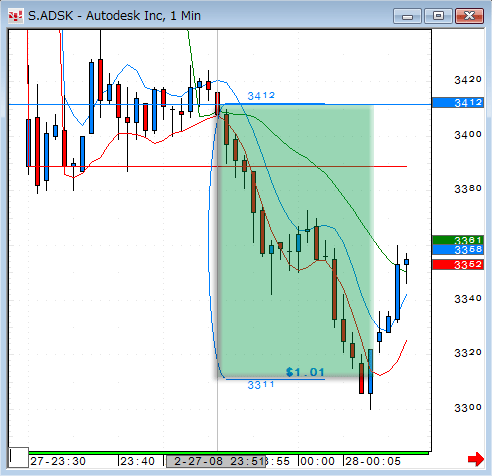Click the 00:00 time axis label
The width and height of the screenshot is (492, 476).
point(317,461)
